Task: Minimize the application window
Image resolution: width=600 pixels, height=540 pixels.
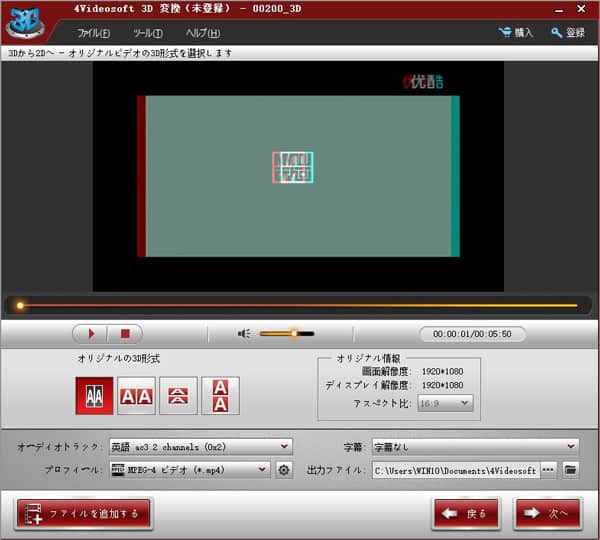Action: point(559,10)
